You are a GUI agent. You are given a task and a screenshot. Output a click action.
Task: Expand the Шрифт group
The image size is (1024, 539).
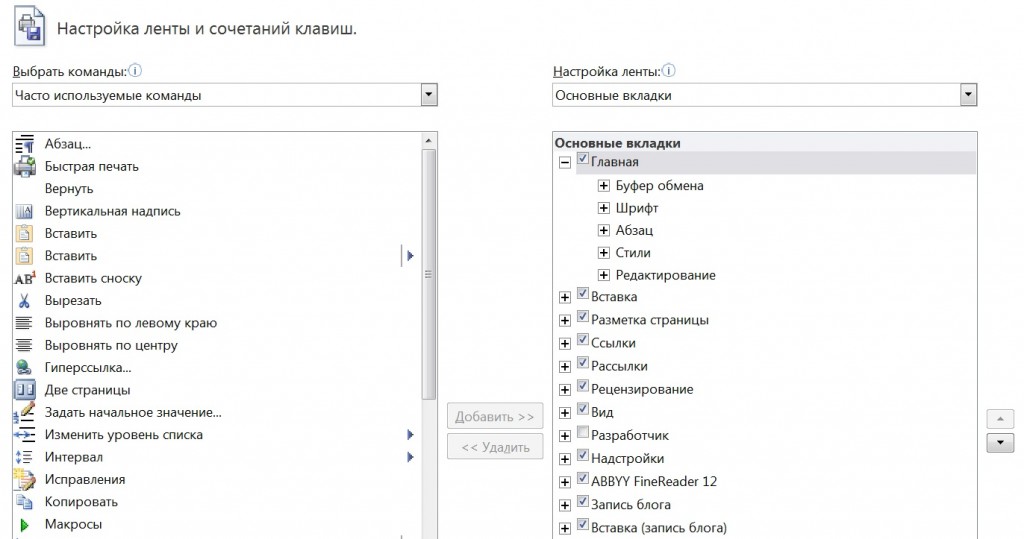point(604,208)
